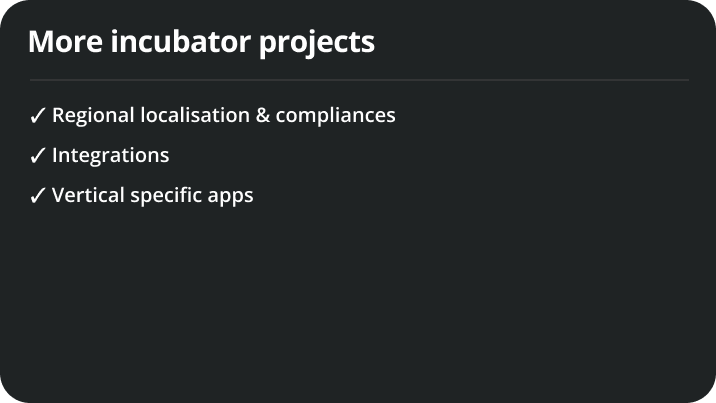Click empty space right of heading
Viewport: 716px width, 403px height.
pyautogui.click(x=530, y=42)
